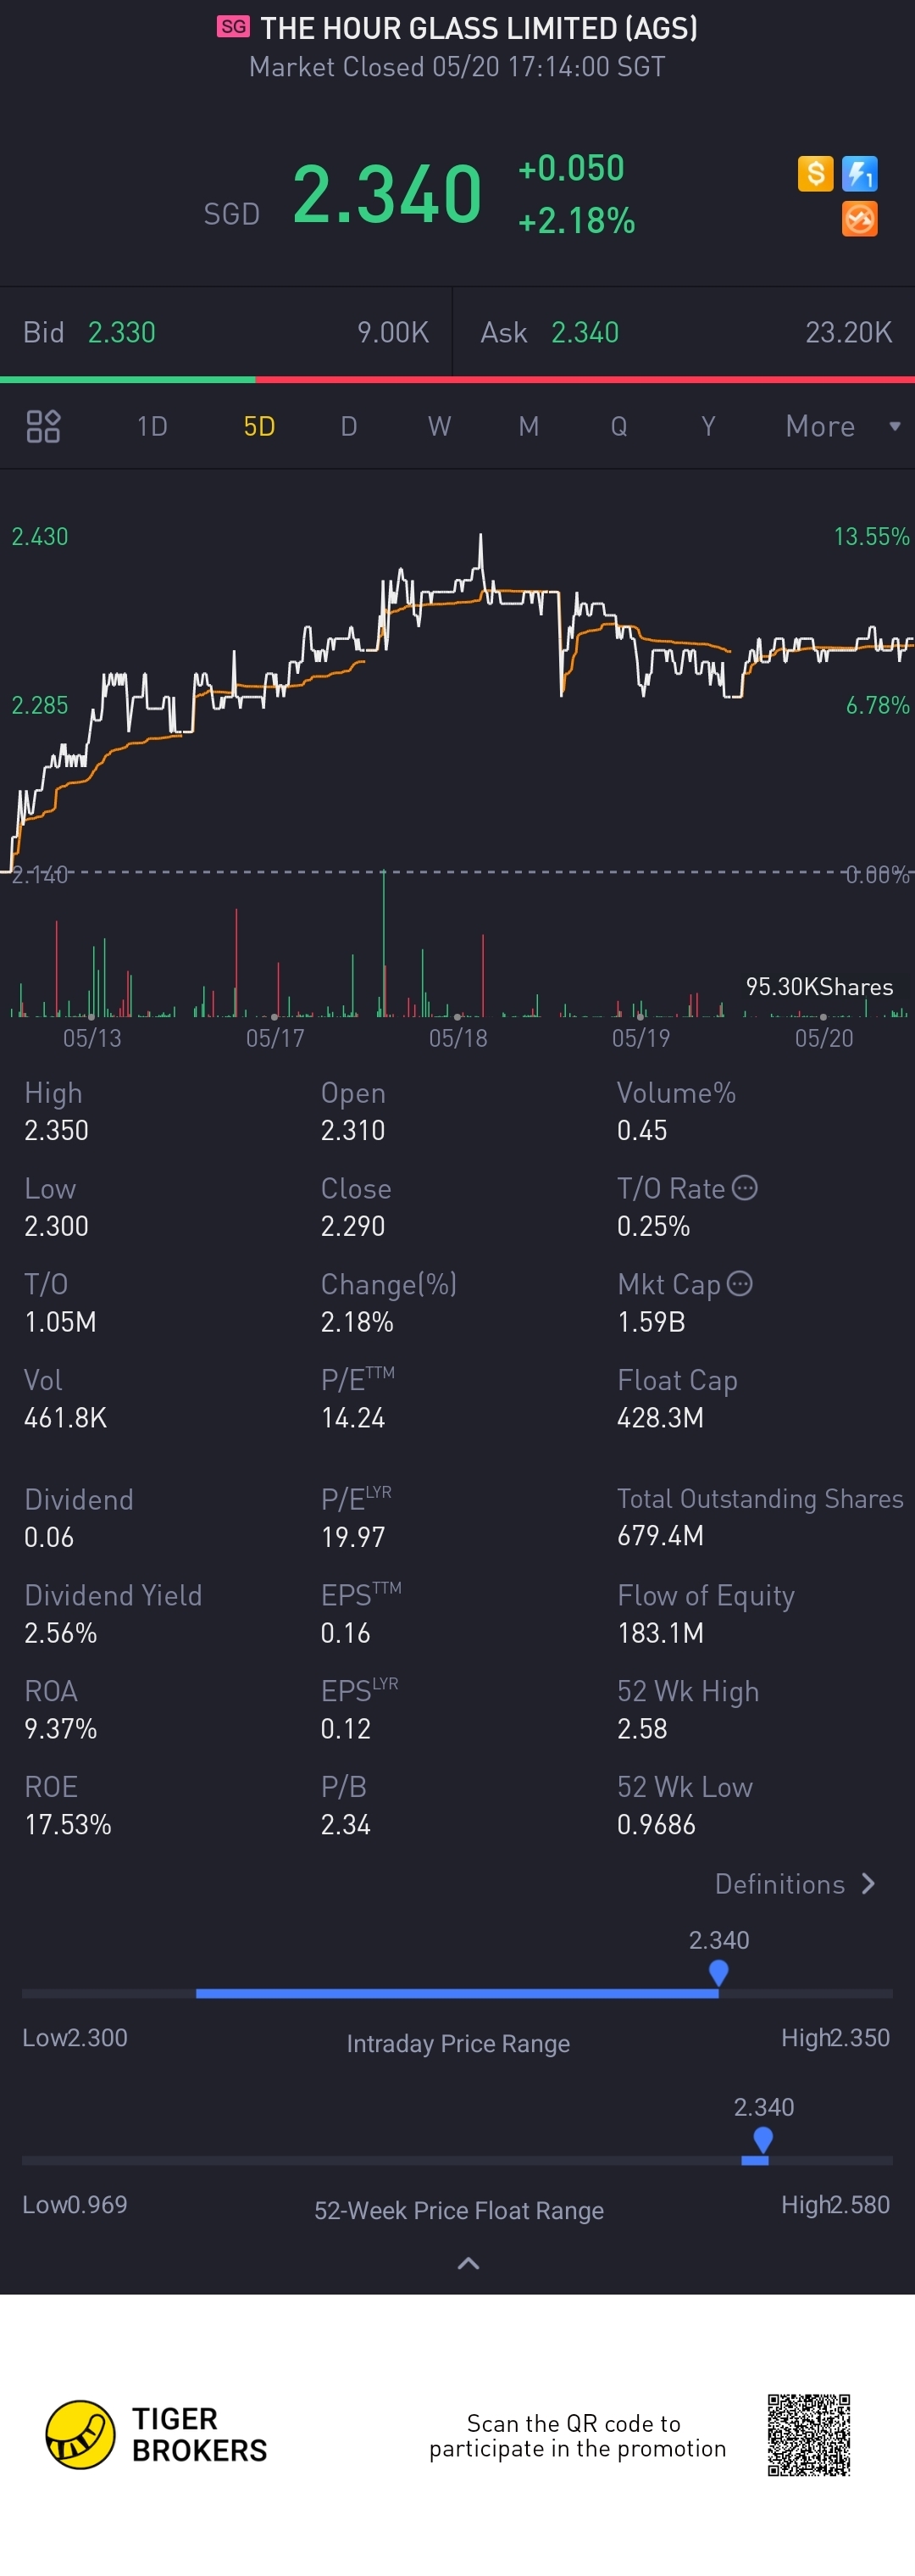Click the Volume% value 0.45

(x=642, y=1130)
